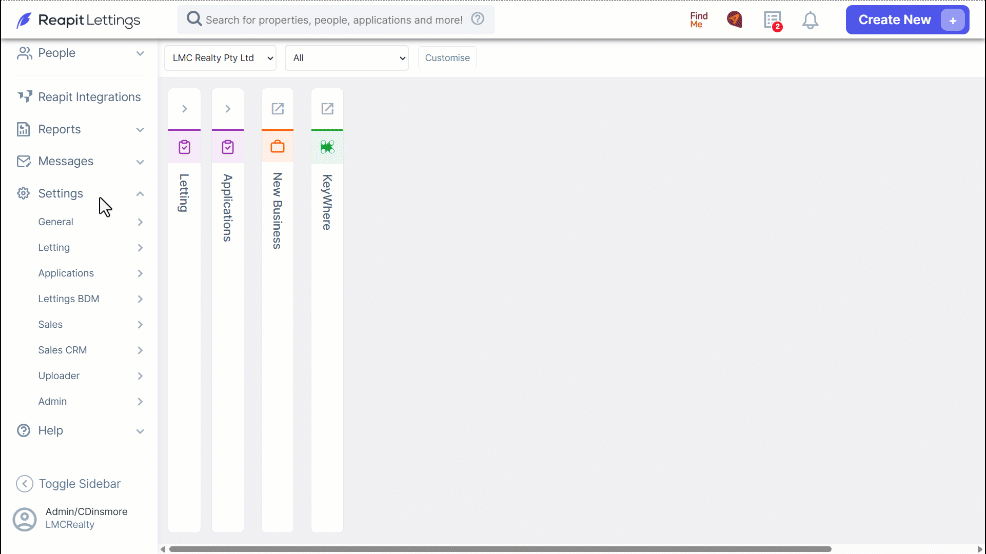Expand the Lettings BDM chevron
Image resolution: width=986 pixels, height=554 pixels.
[x=140, y=299]
